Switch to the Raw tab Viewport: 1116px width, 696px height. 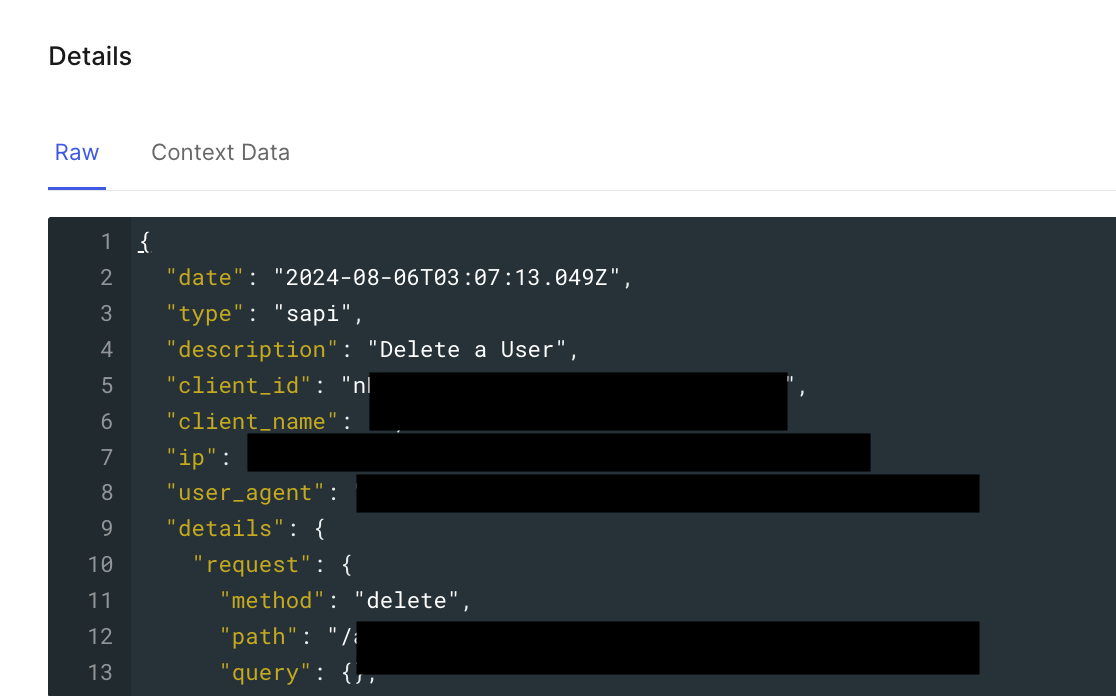pos(77,152)
